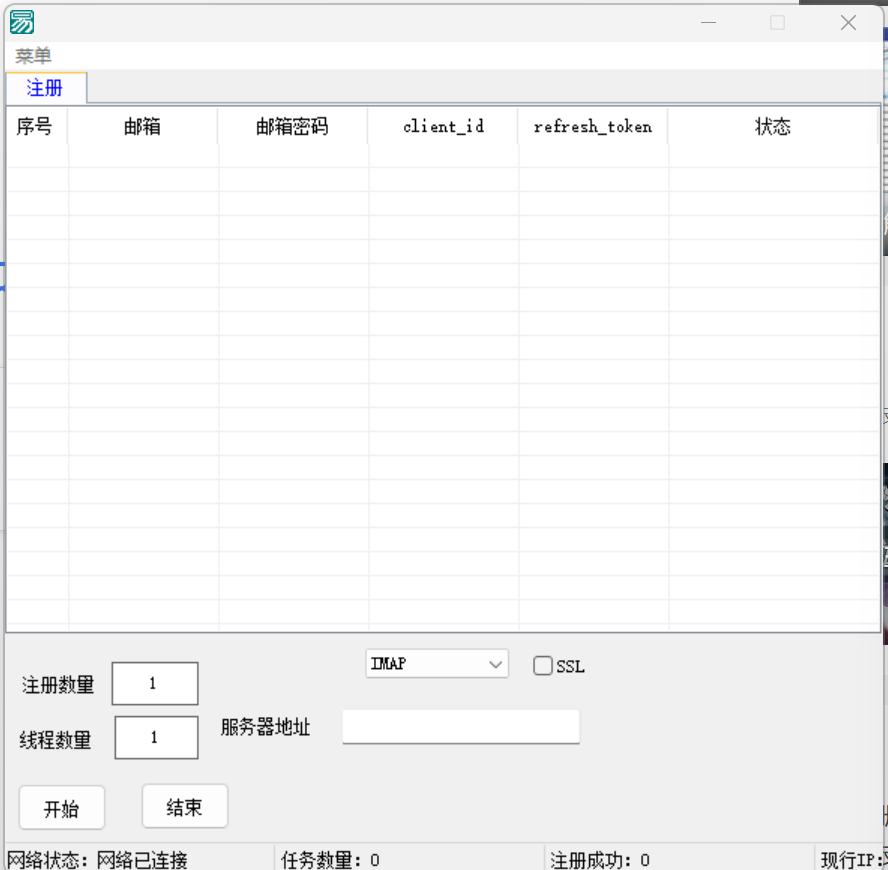Click the 开始 button to start
The width and height of the screenshot is (888, 870).
tap(61, 807)
